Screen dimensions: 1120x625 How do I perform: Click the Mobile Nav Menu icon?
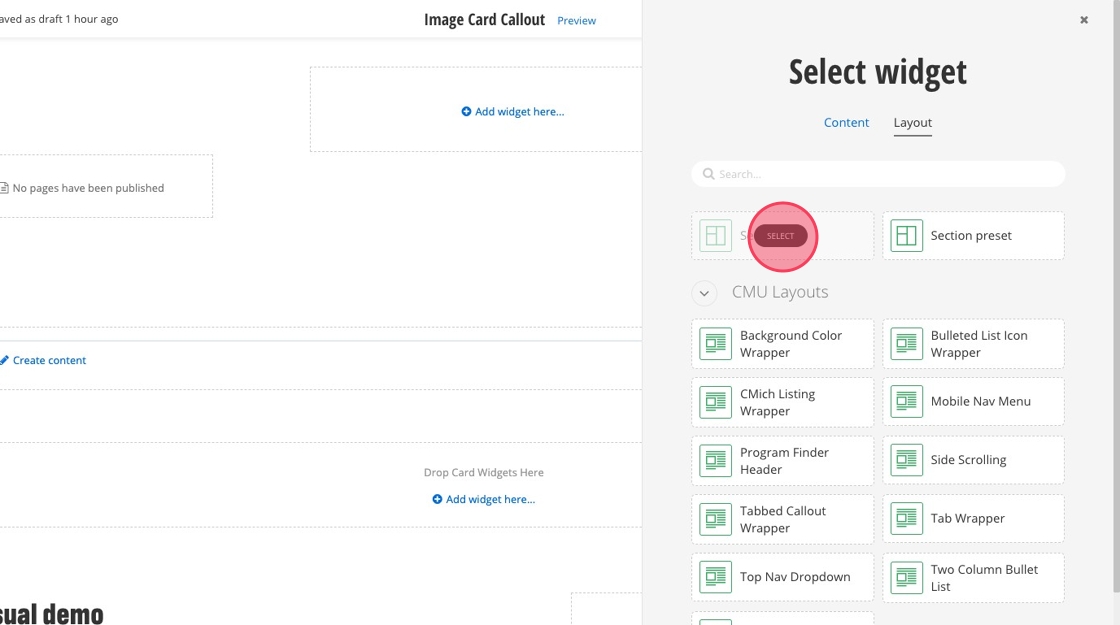click(907, 402)
